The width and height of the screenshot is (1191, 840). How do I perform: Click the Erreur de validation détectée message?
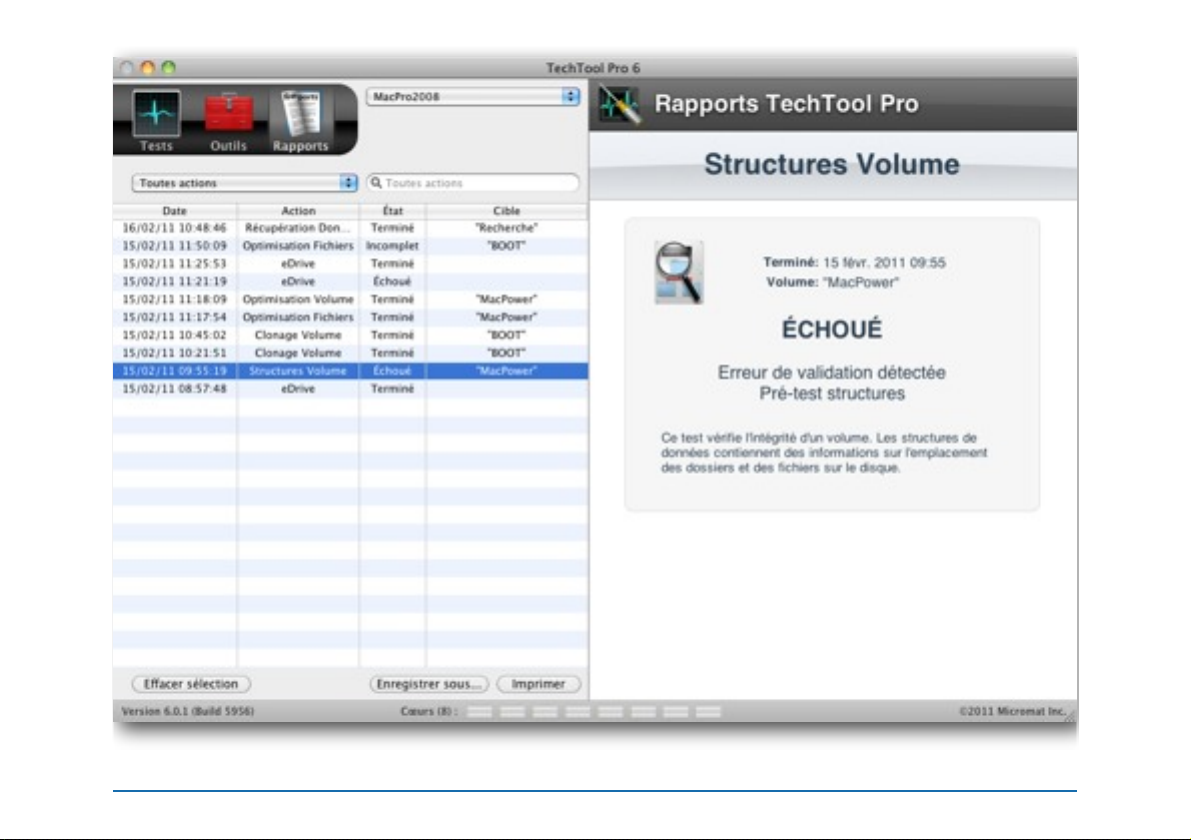[832, 373]
